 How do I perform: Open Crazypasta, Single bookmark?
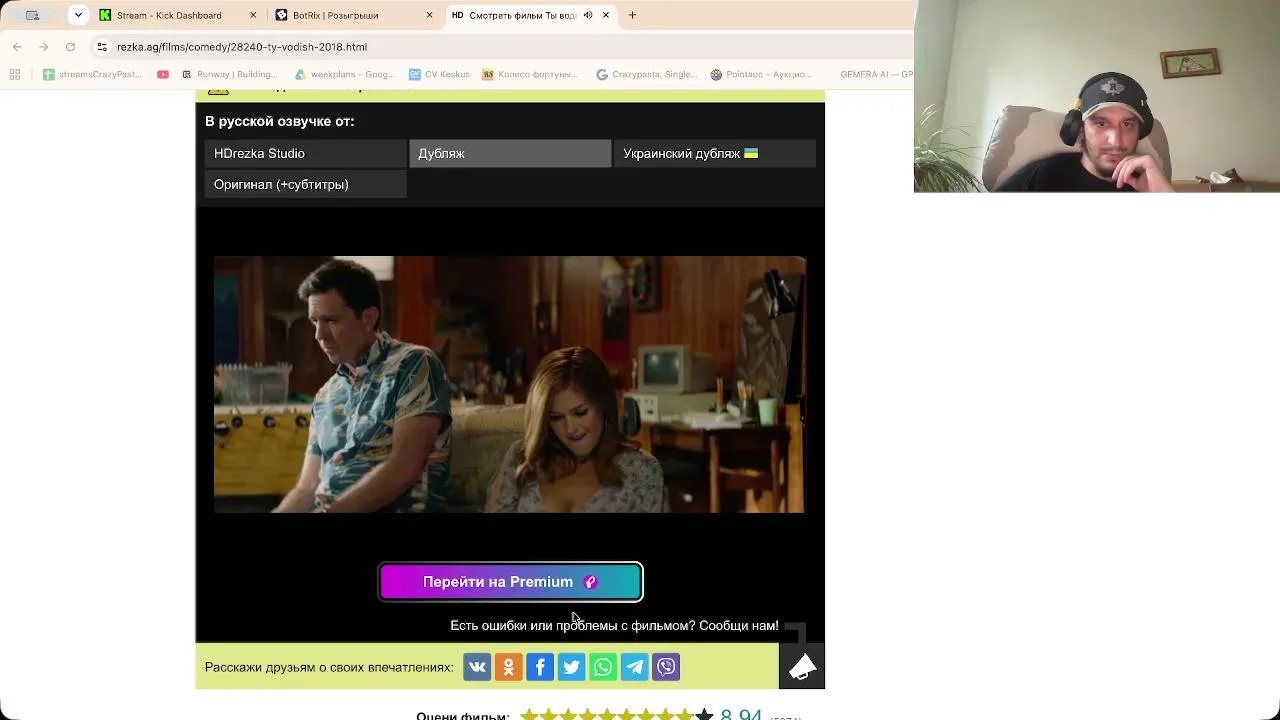[647, 74]
